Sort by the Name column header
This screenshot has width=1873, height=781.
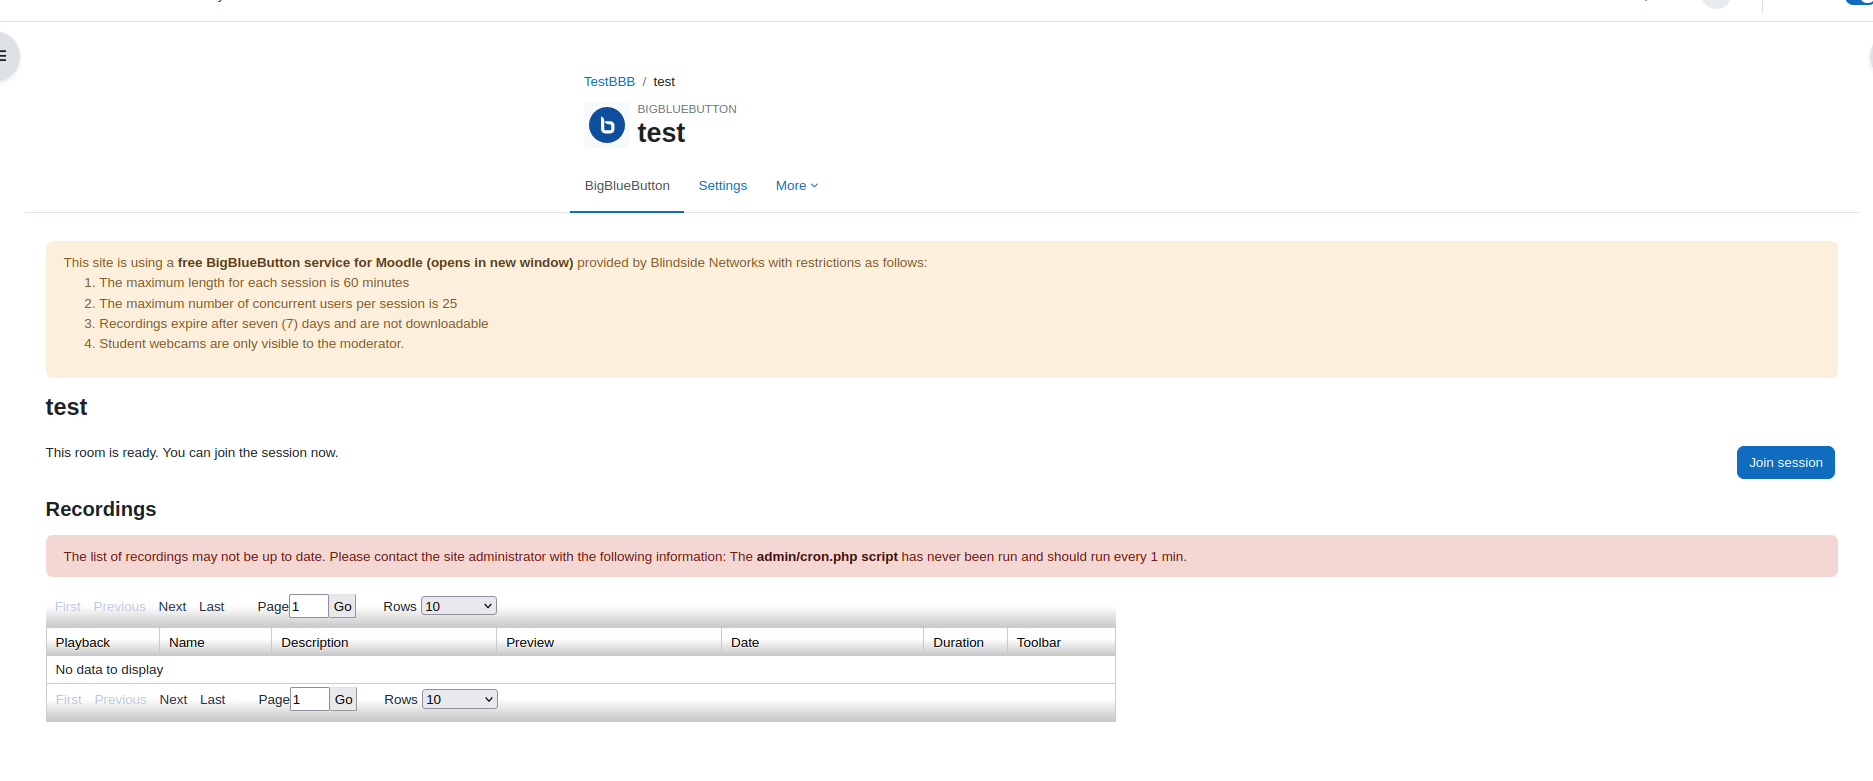pyautogui.click(x=187, y=643)
